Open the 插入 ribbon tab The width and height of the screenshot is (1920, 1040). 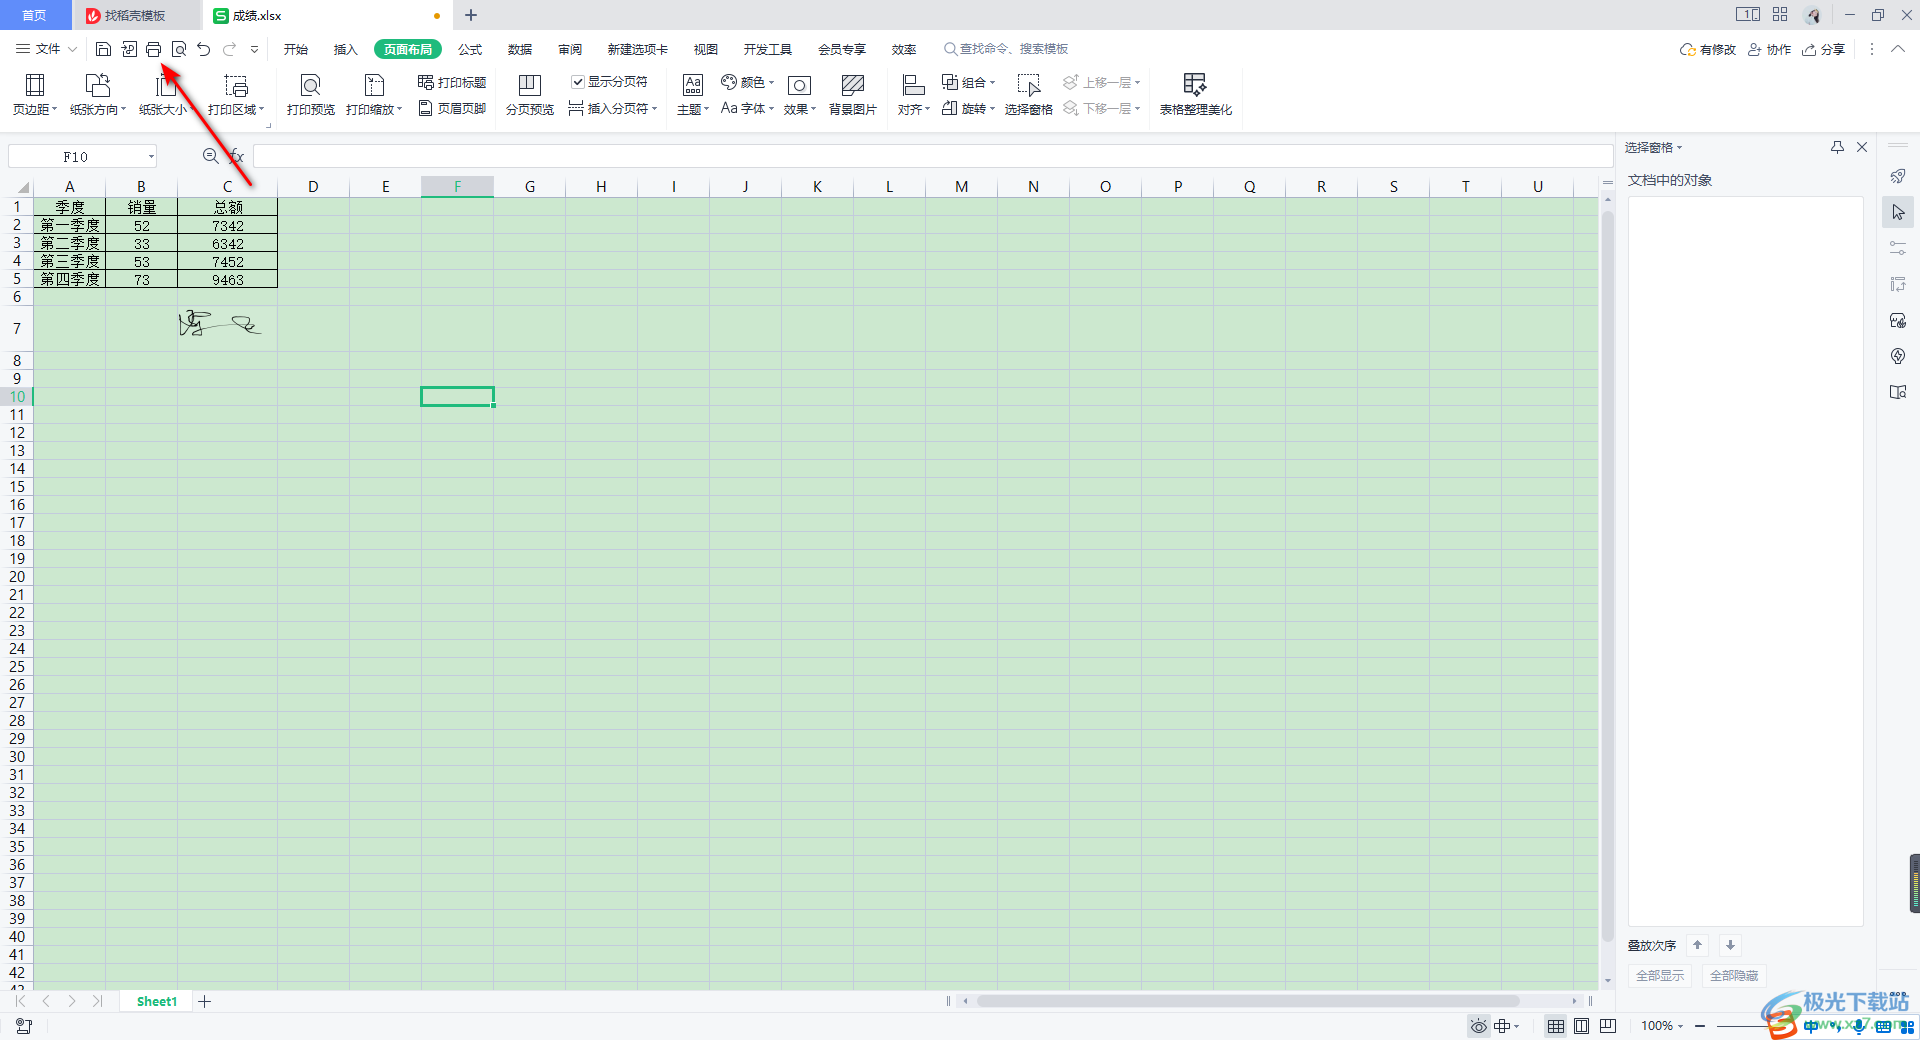tap(346, 49)
